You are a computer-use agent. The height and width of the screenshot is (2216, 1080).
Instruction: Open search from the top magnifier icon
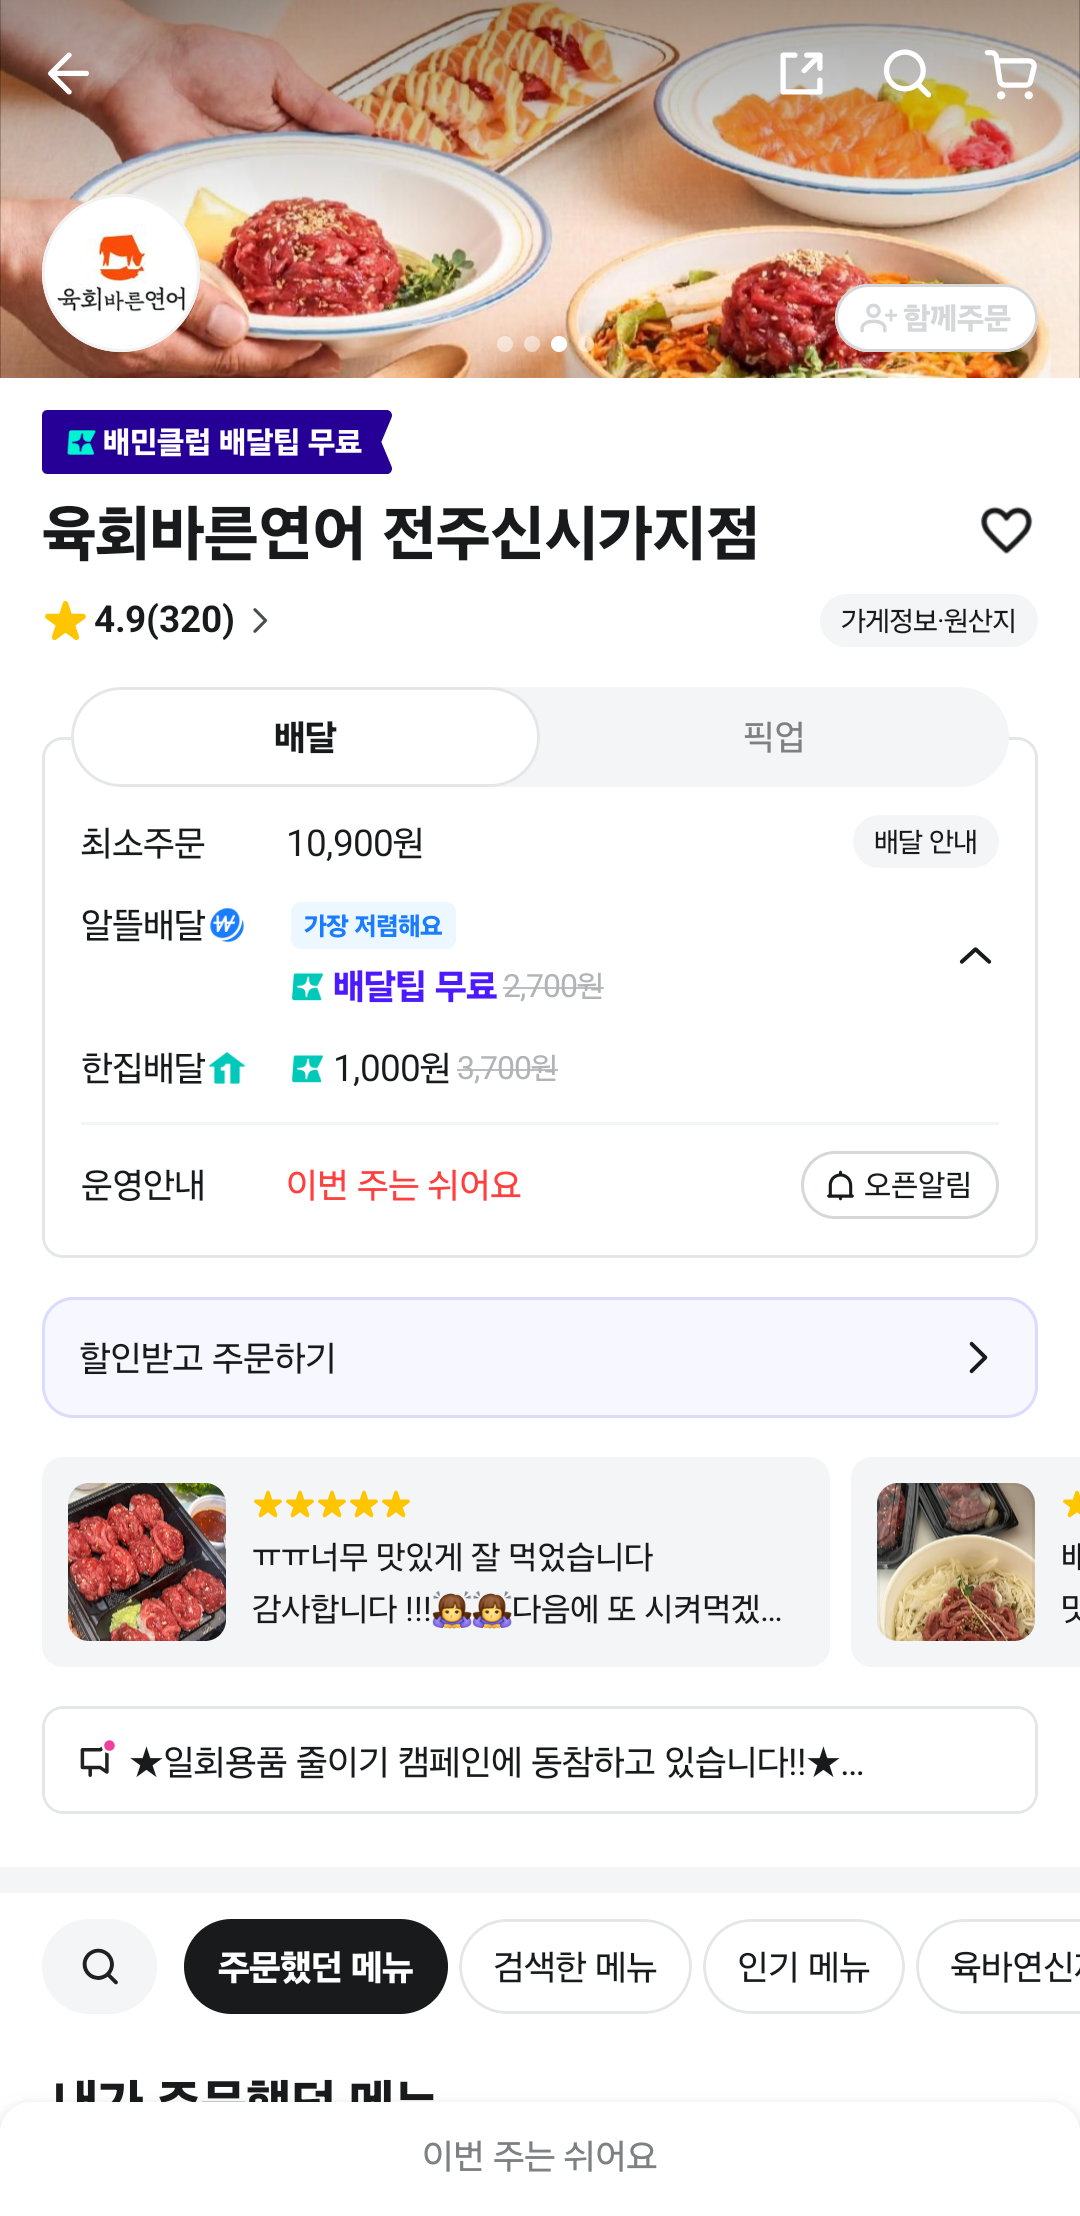click(x=907, y=74)
